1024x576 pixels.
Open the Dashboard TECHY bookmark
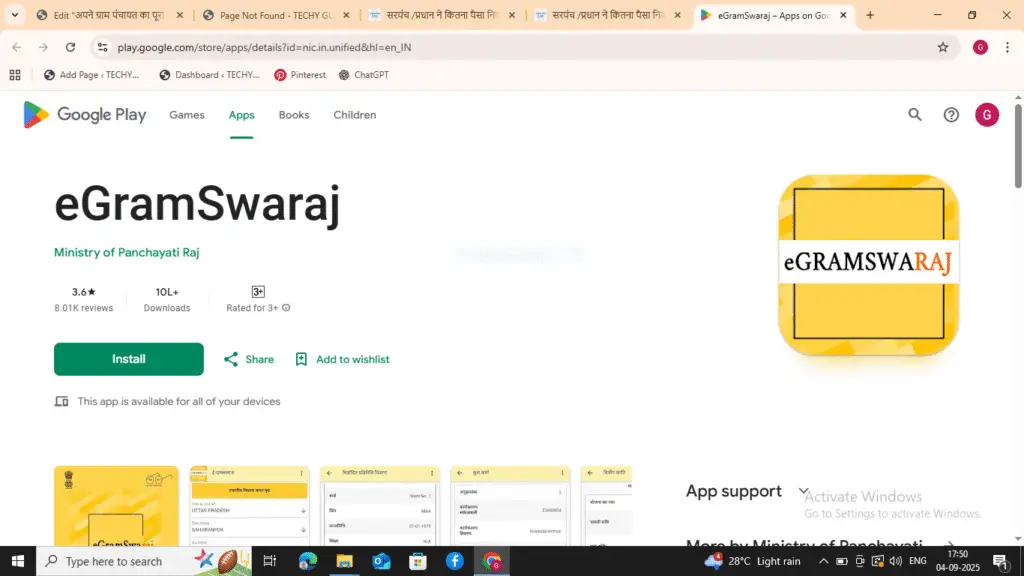[x=210, y=75]
